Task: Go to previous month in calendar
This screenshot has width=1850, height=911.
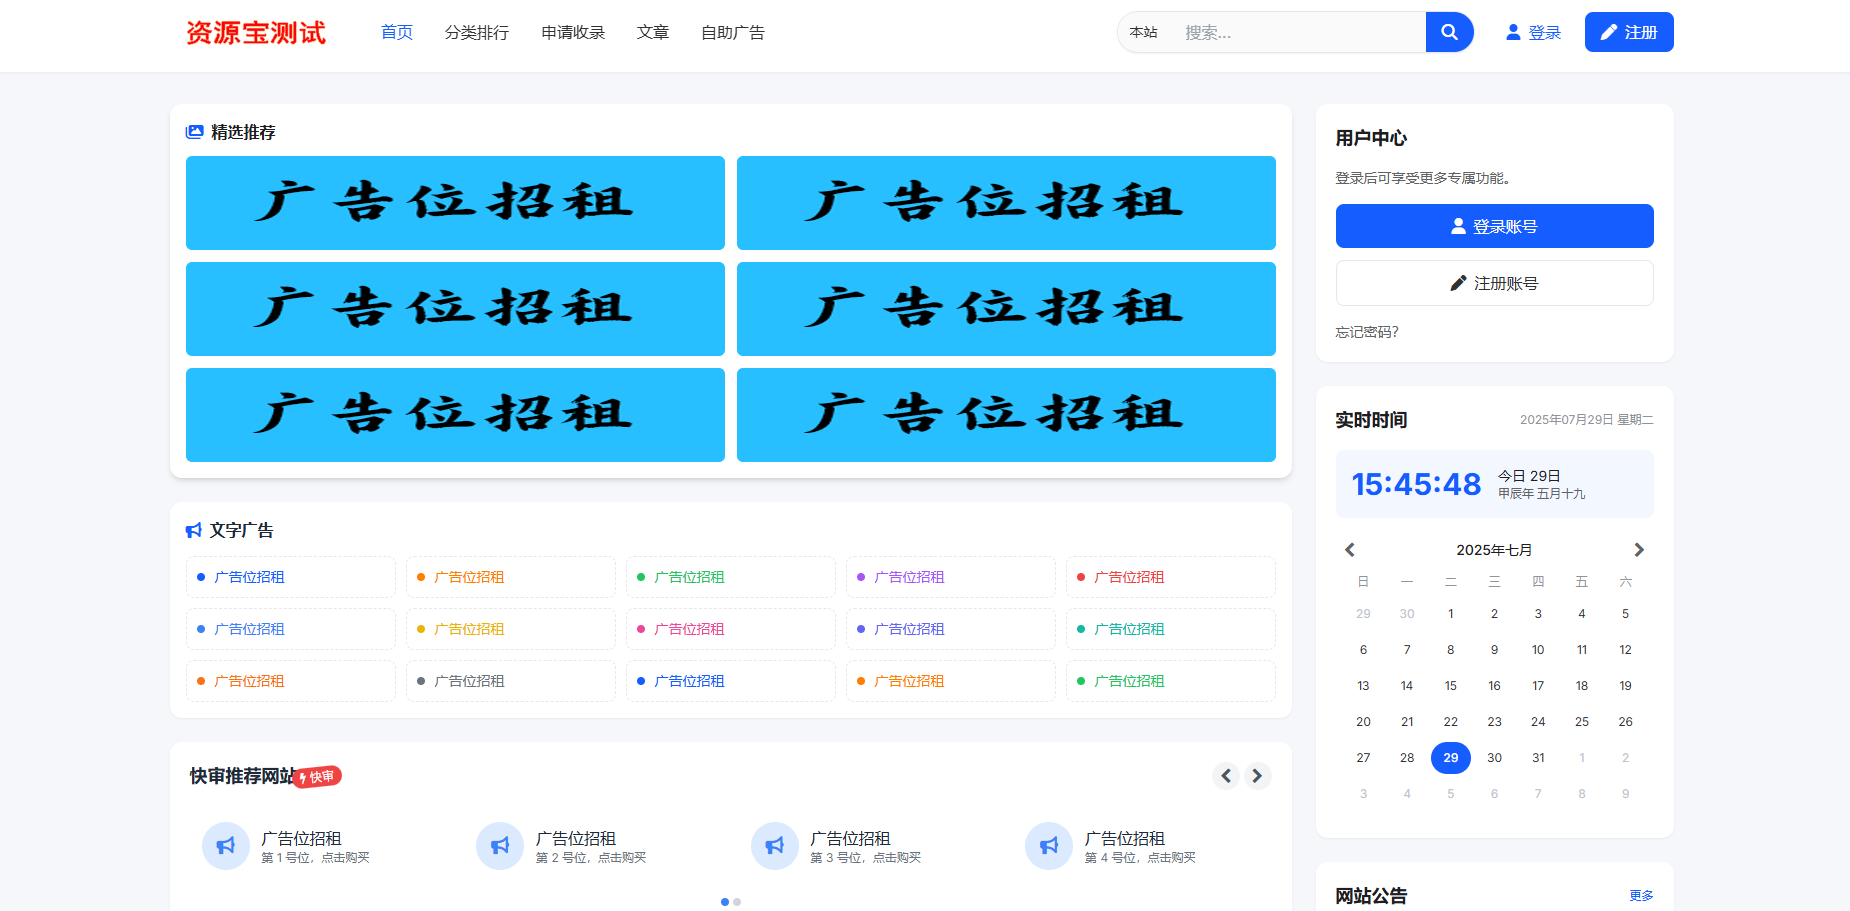Action: point(1350,550)
